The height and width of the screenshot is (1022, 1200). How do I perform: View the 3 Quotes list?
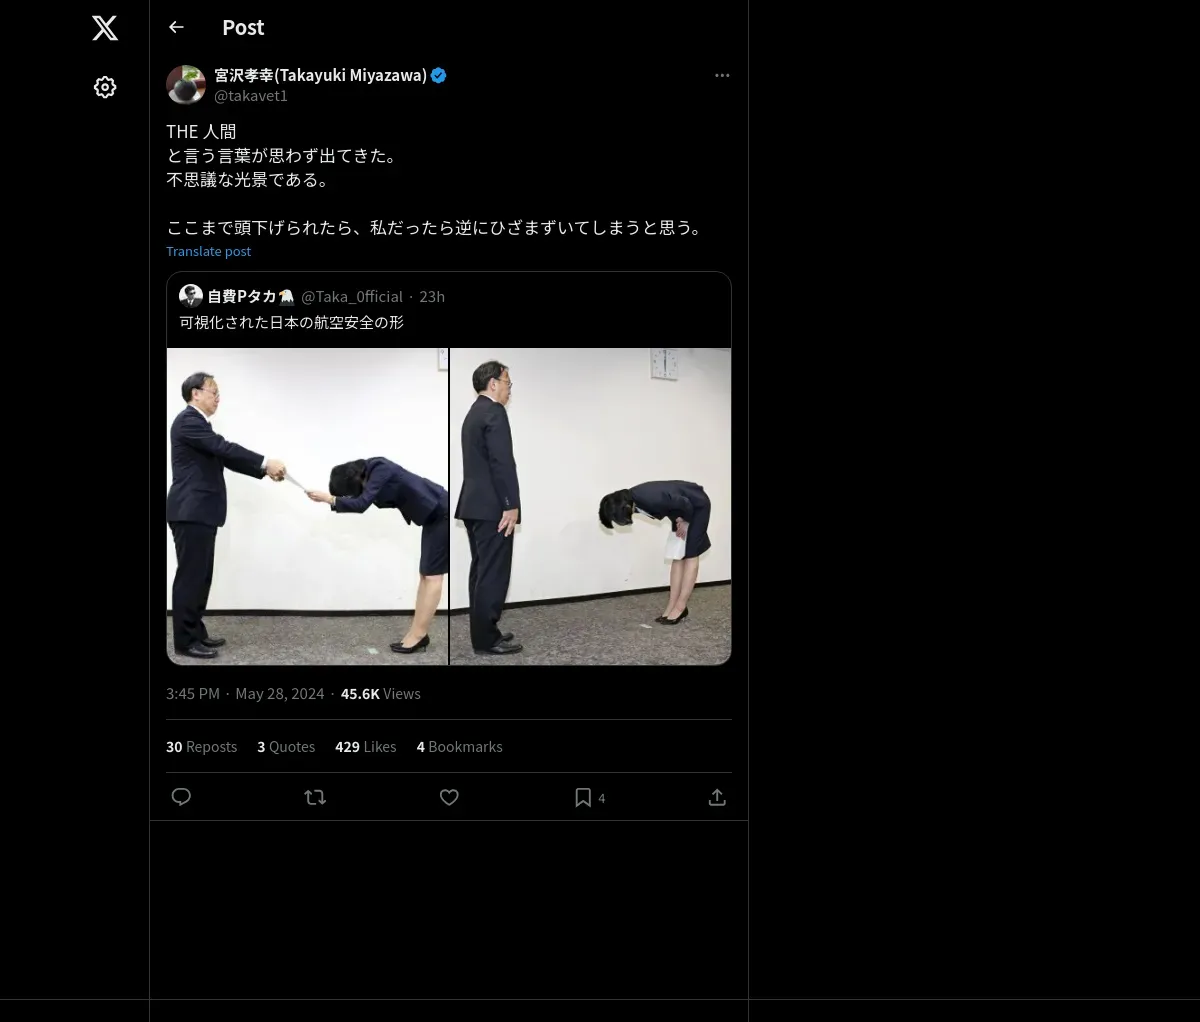click(x=286, y=747)
